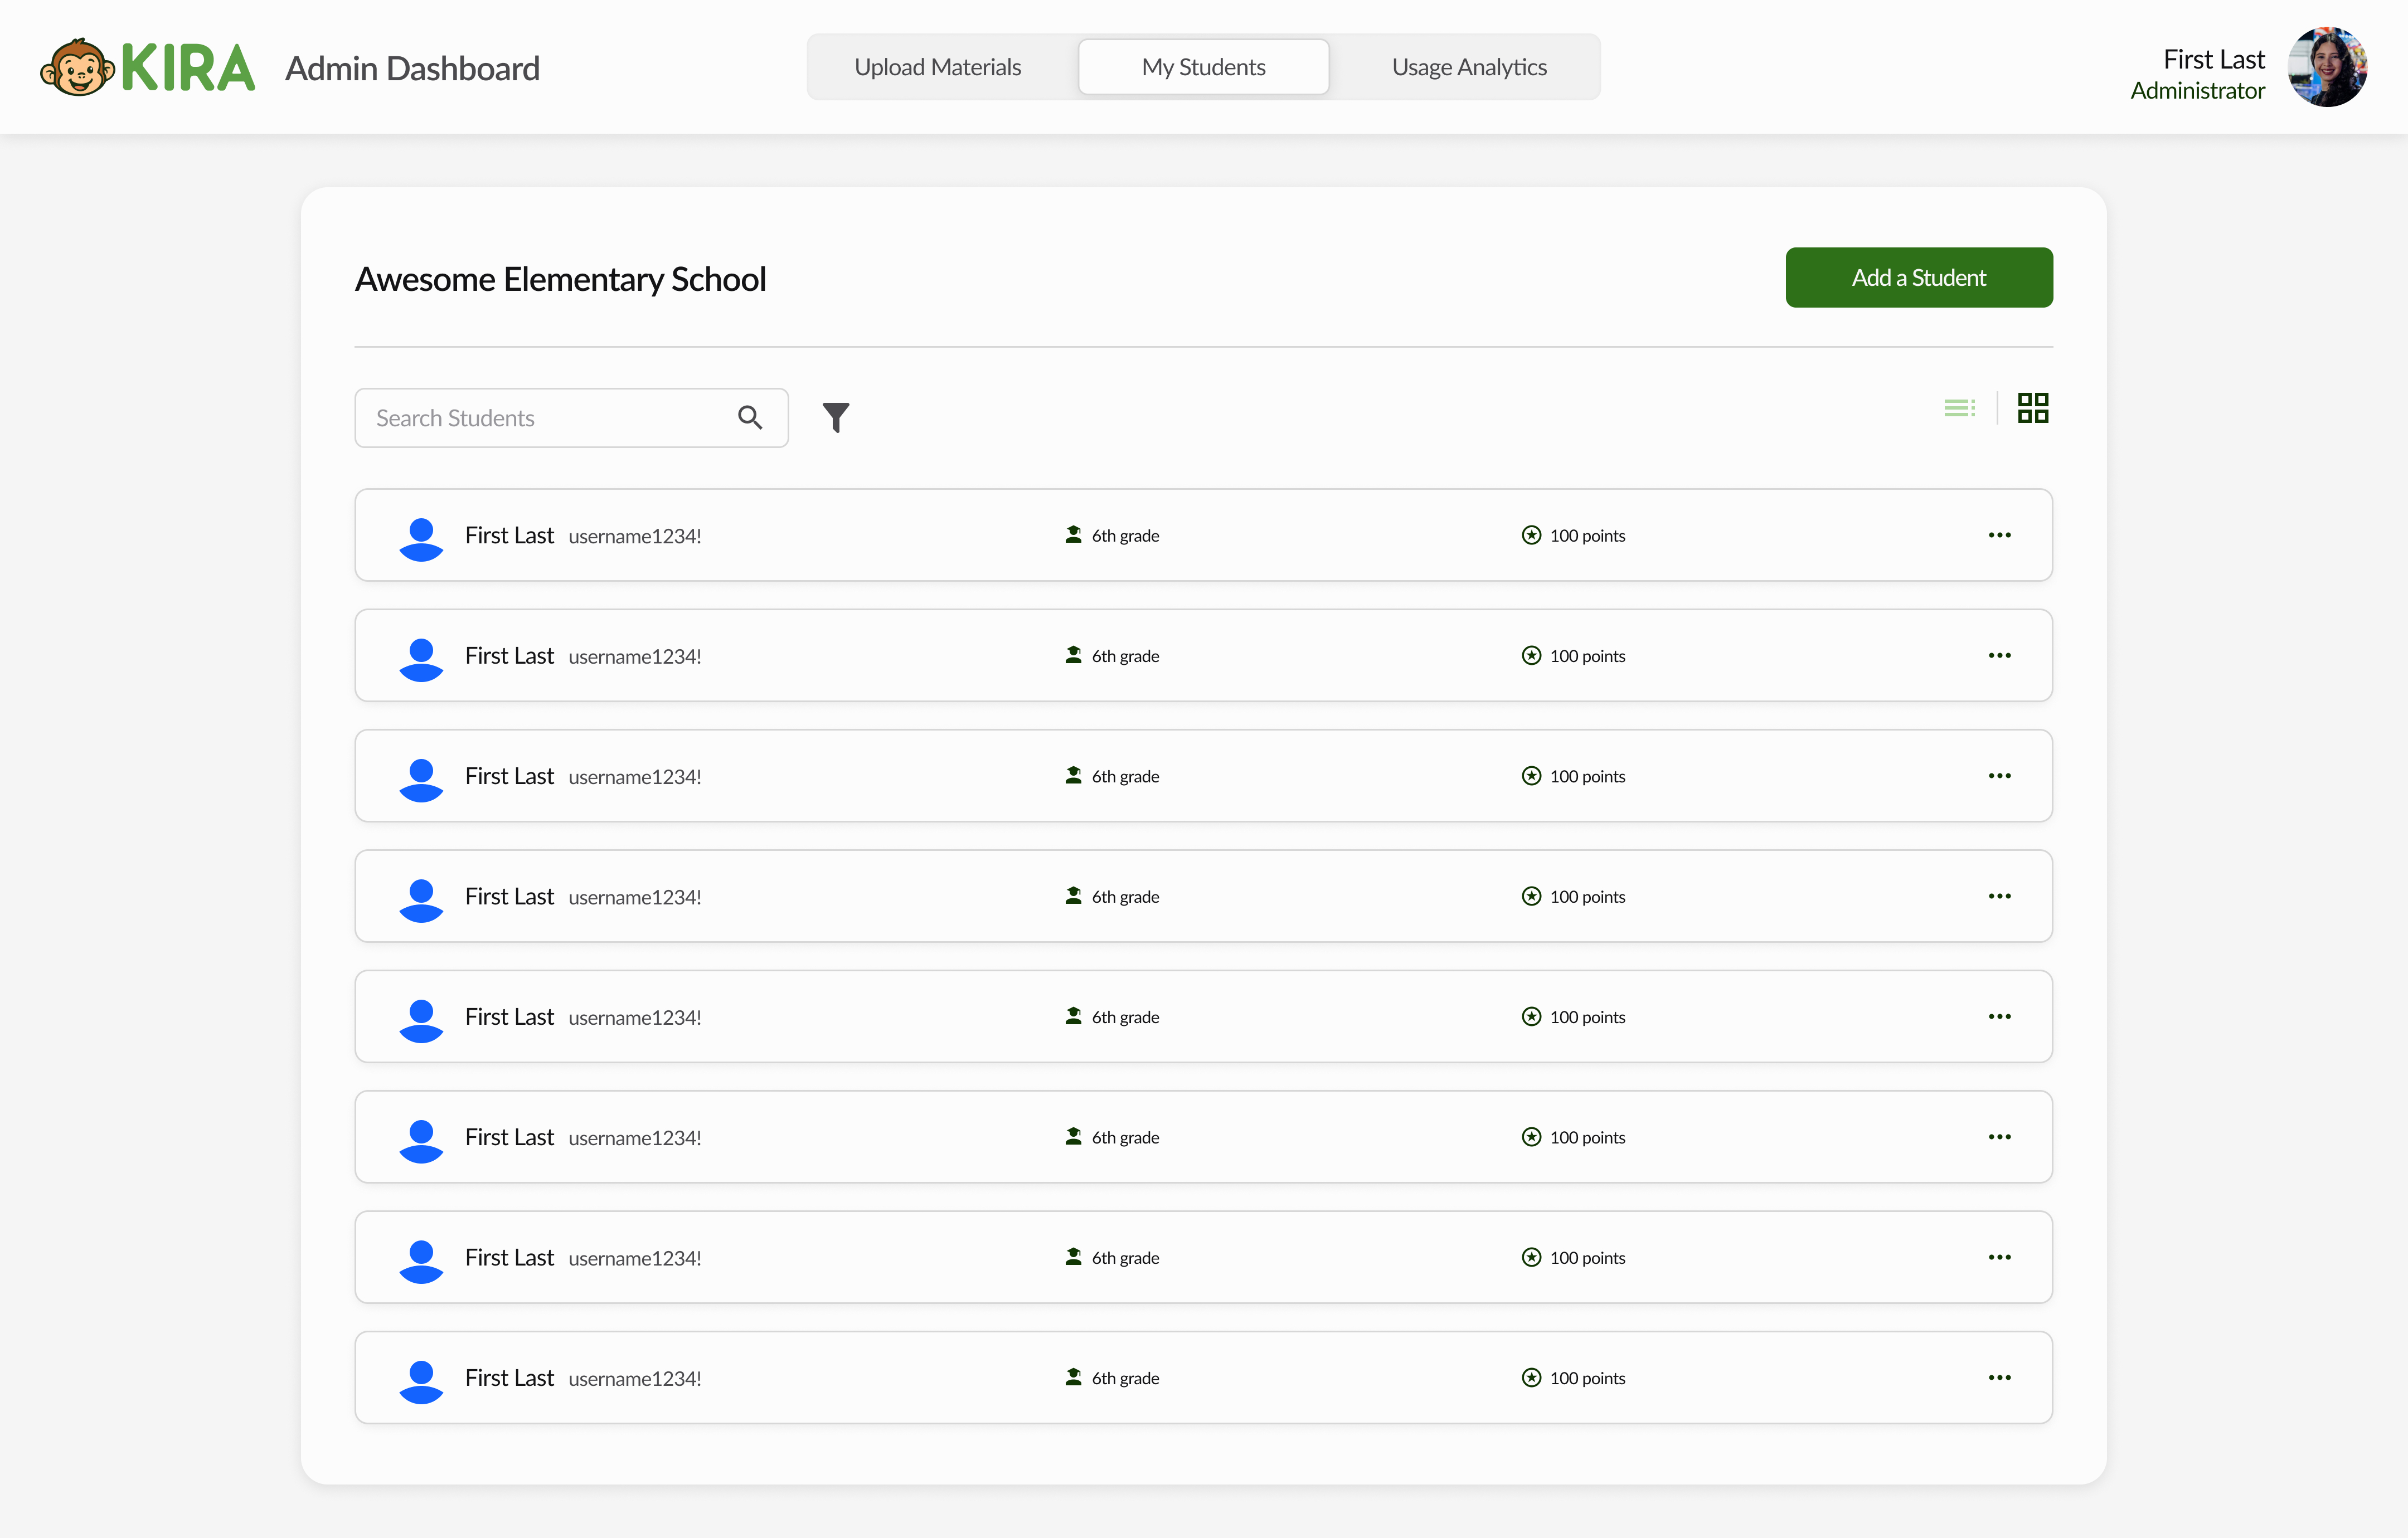Click the blue avatar icon of the last student

pyautogui.click(x=421, y=1381)
